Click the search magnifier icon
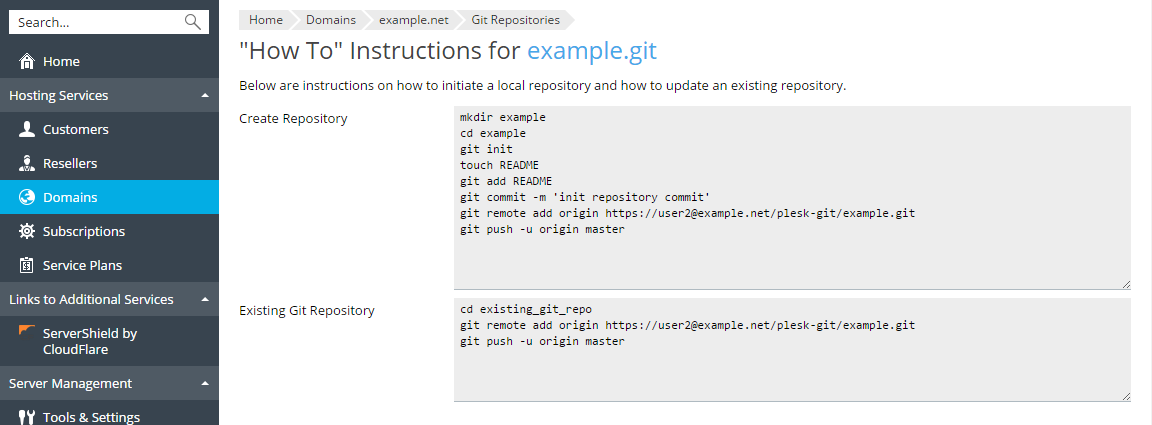The image size is (1152, 425). pos(193,22)
